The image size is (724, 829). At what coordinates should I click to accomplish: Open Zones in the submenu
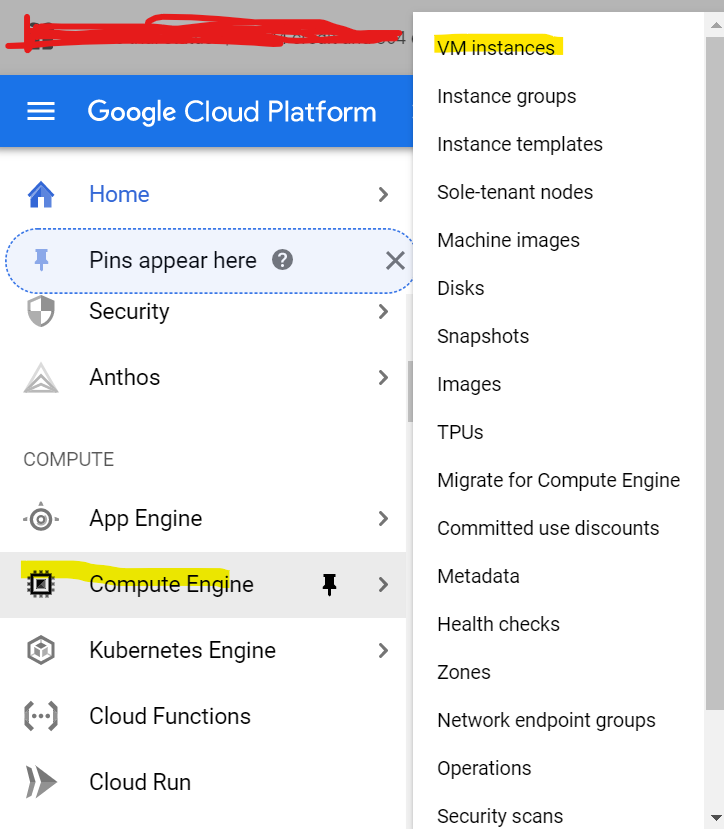(x=464, y=673)
